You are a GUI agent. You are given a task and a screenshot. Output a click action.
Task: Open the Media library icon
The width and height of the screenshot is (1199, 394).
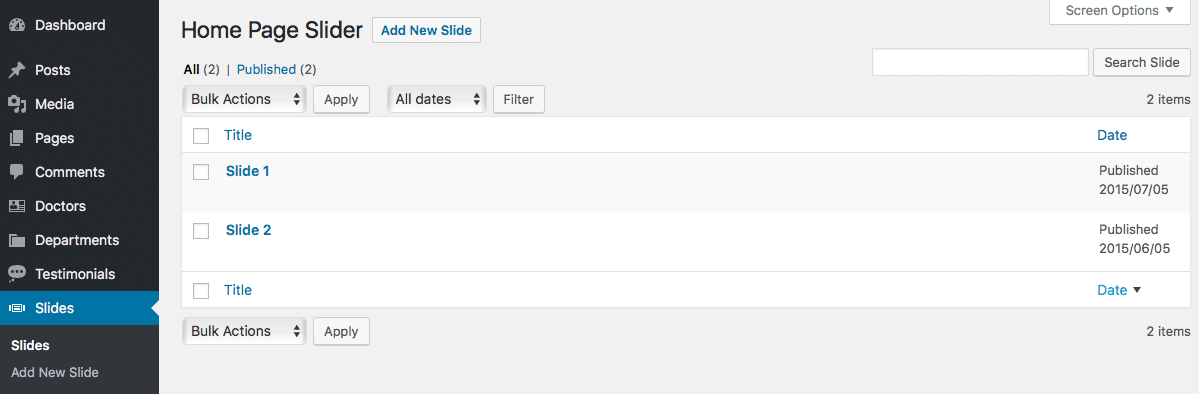point(17,104)
